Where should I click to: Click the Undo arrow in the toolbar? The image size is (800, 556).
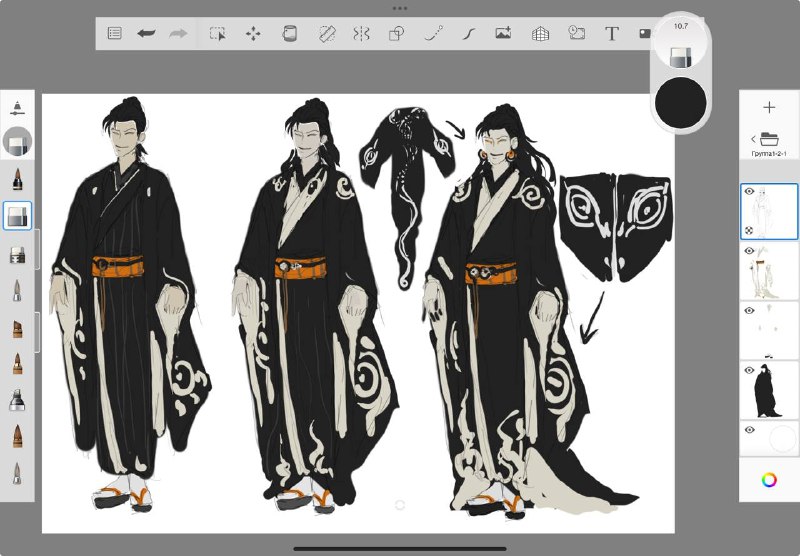(146, 34)
